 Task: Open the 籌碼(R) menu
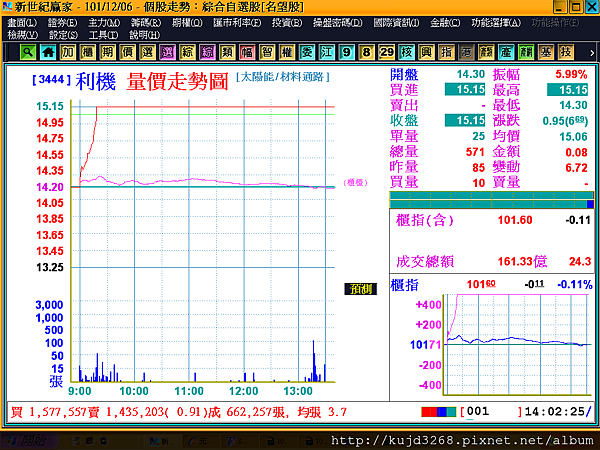click(145, 23)
